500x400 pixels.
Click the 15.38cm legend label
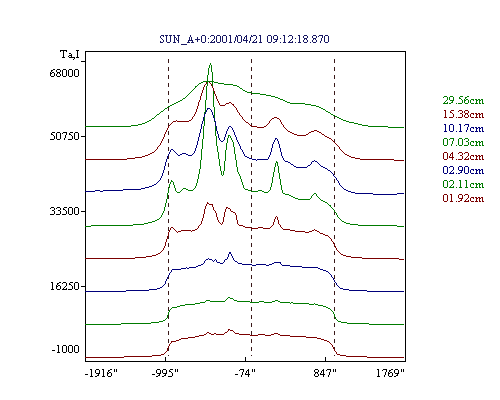(x=463, y=114)
